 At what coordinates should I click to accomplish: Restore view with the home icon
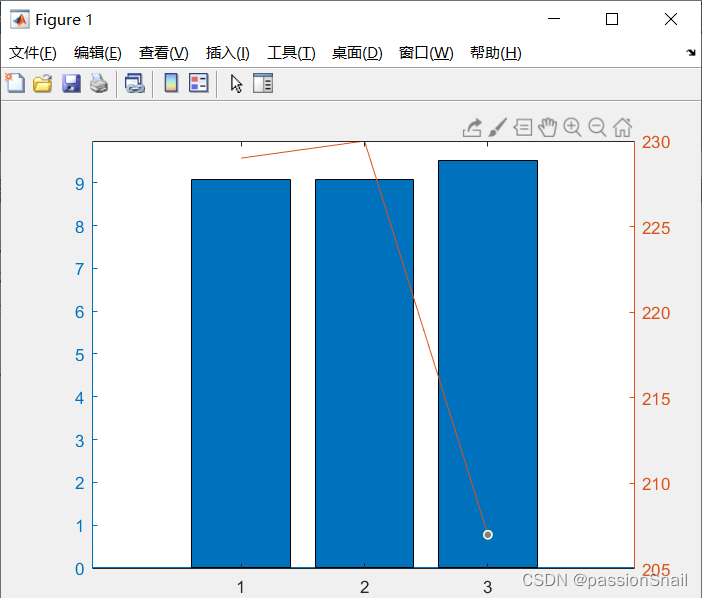pos(622,128)
